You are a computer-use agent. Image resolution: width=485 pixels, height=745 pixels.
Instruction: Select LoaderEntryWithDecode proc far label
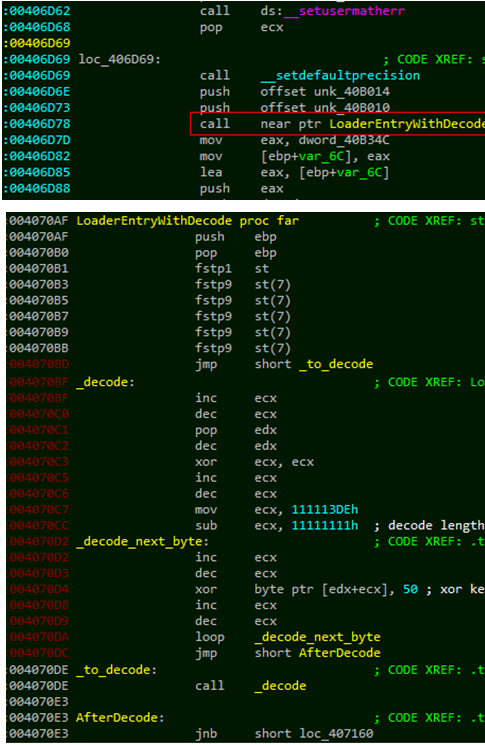click(x=188, y=221)
